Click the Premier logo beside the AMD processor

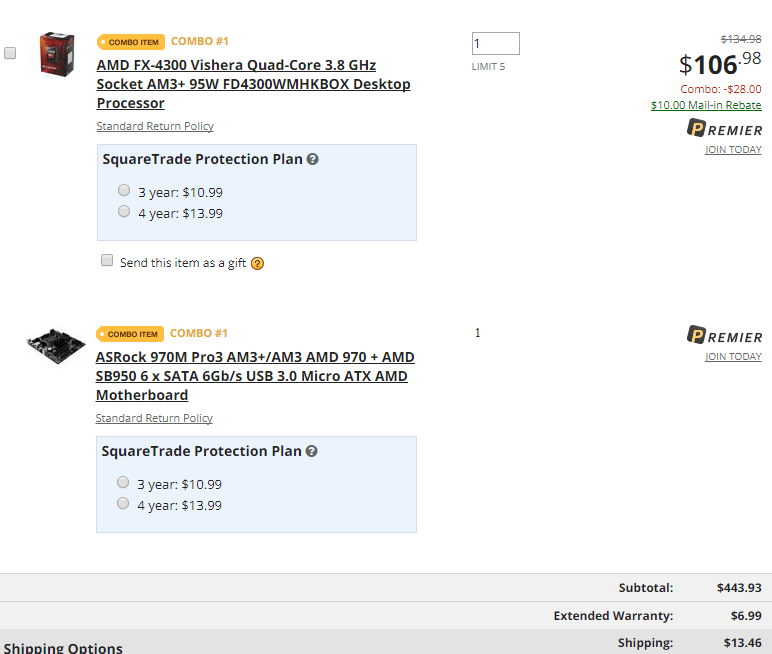(x=724, y=129)
